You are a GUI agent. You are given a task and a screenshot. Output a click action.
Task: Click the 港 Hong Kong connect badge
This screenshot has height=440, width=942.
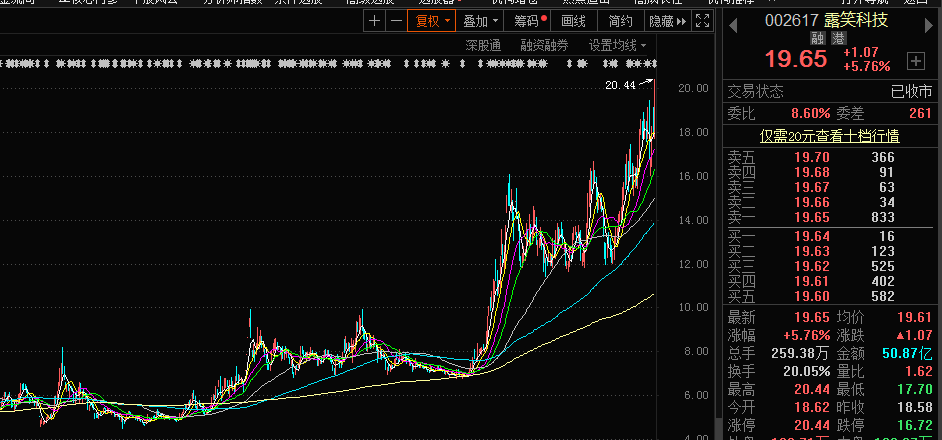coord(837,38)
